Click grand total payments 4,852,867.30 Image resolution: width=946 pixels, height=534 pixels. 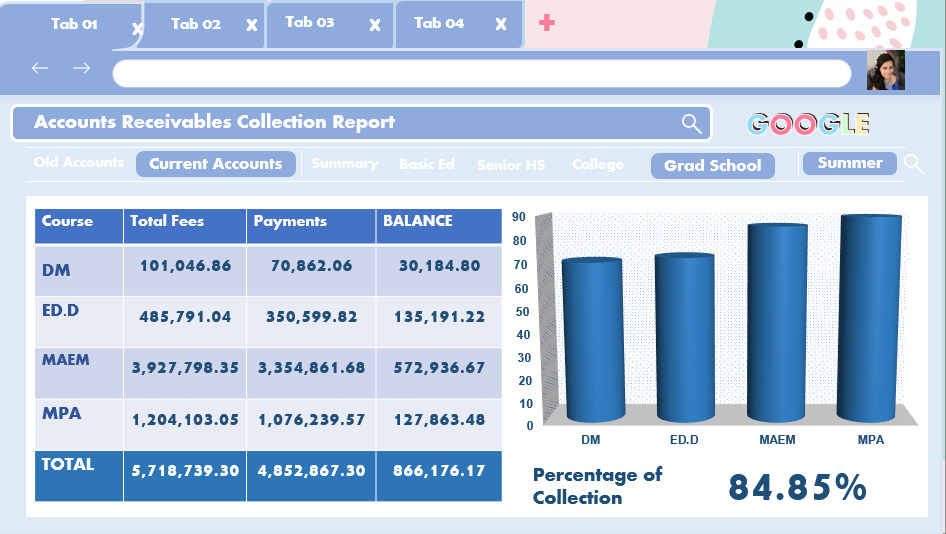311,471
